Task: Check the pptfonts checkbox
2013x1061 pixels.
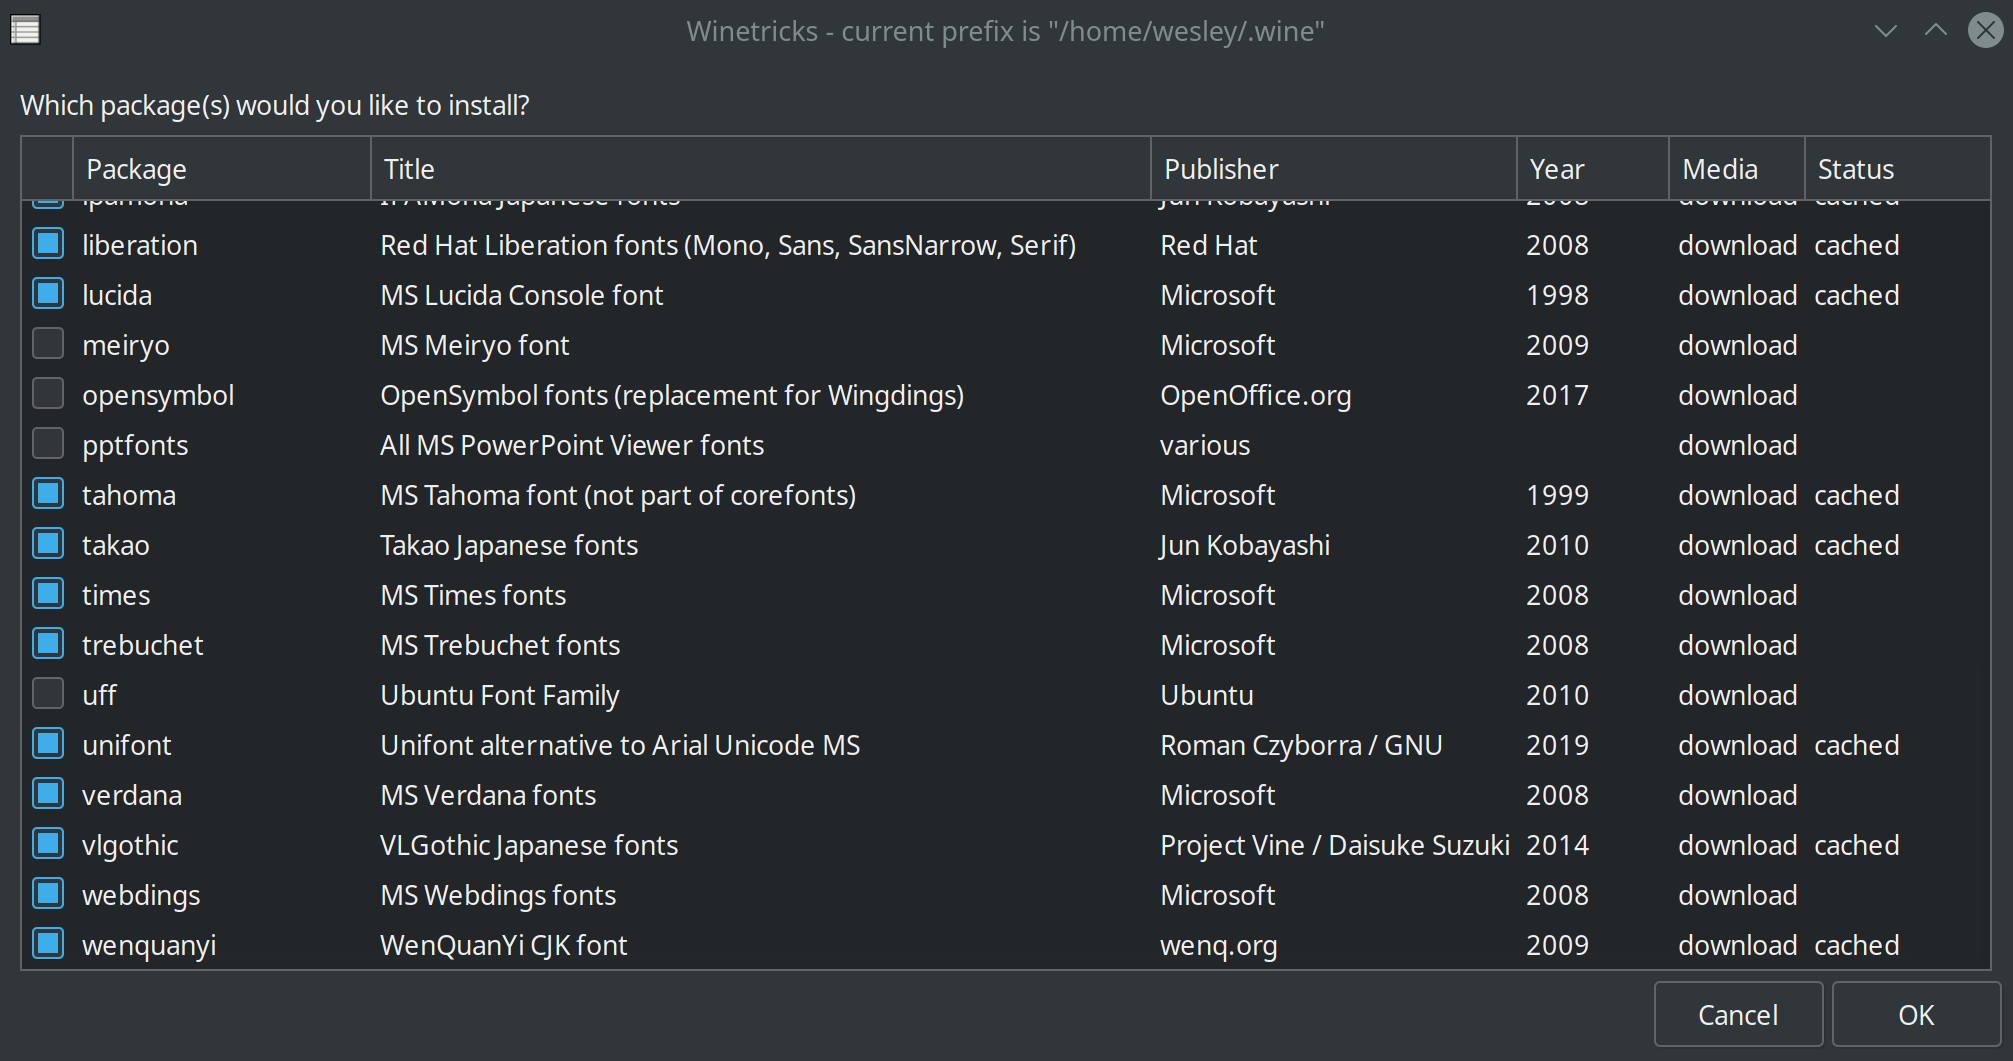Action: pyautogui.click(x=48, y=444)
